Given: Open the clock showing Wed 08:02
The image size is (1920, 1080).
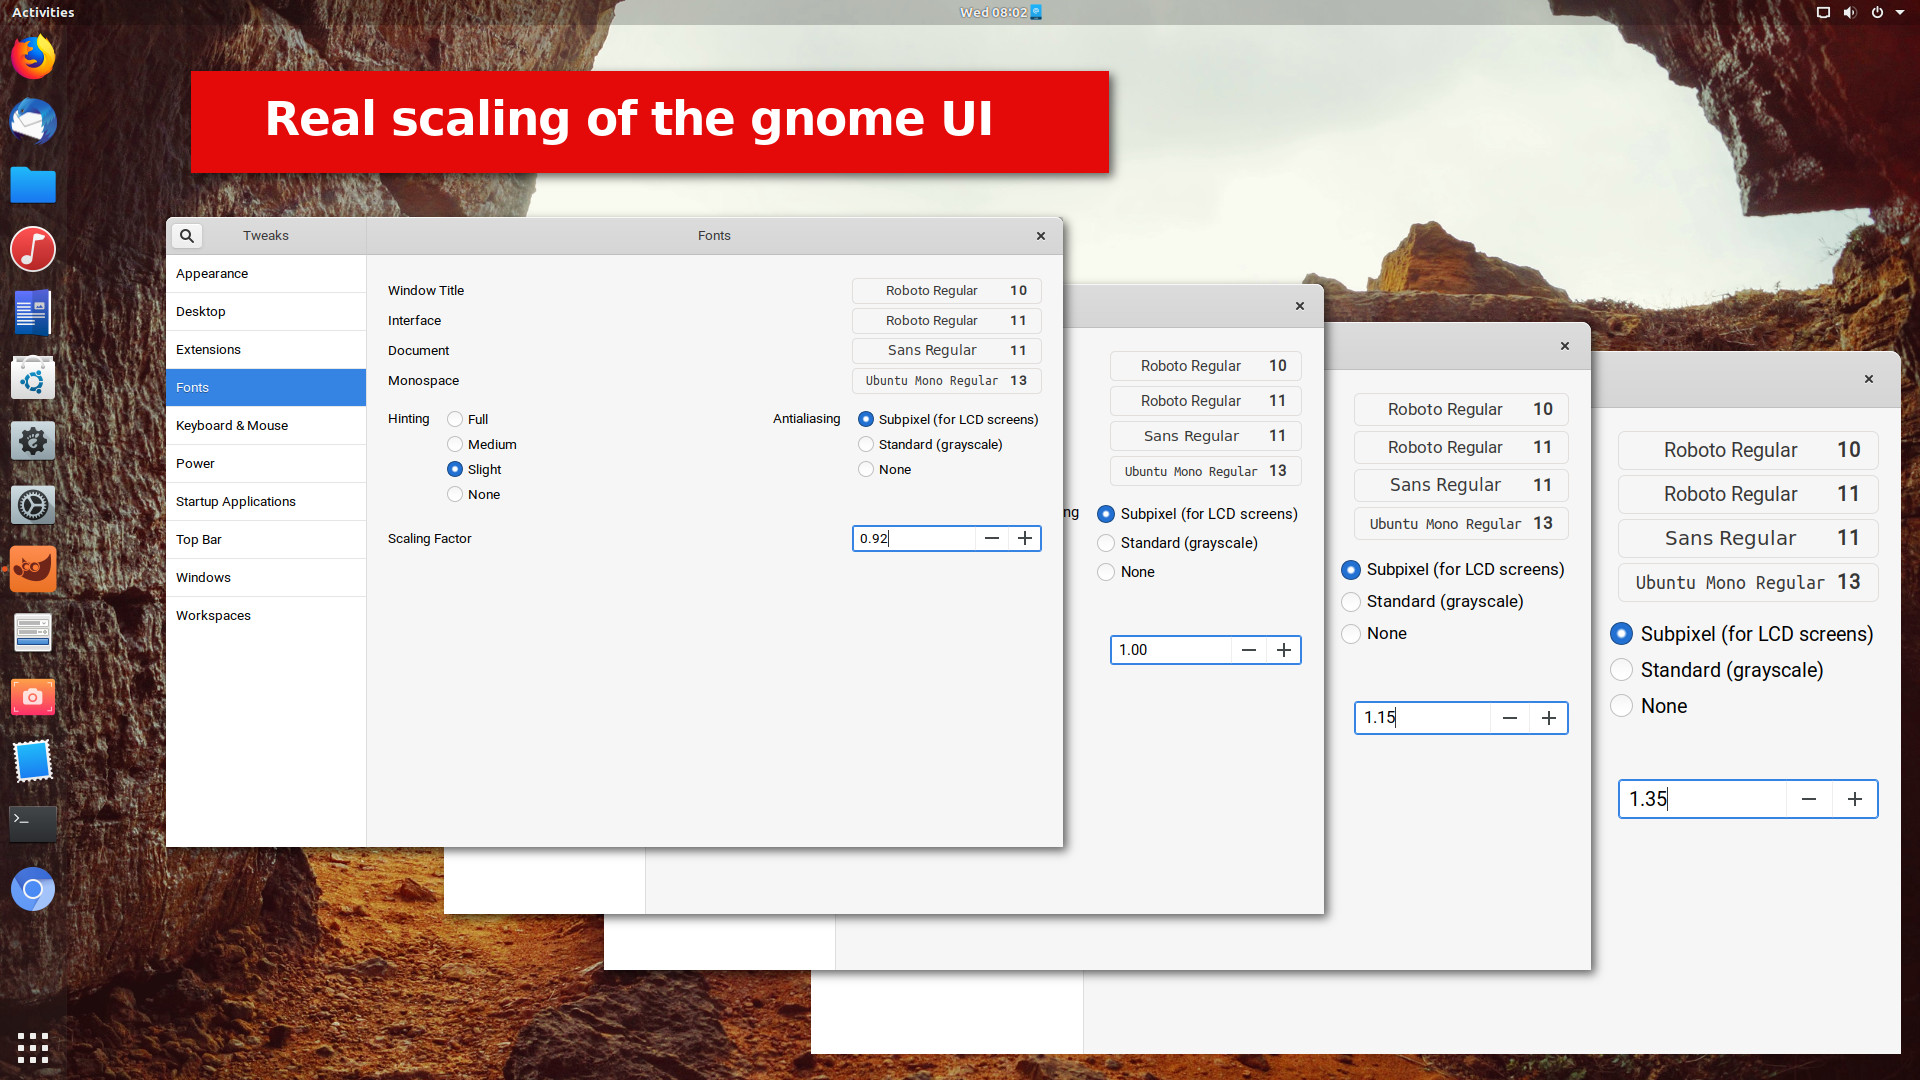Looking at the screenshot, I should tap(994, 12).
